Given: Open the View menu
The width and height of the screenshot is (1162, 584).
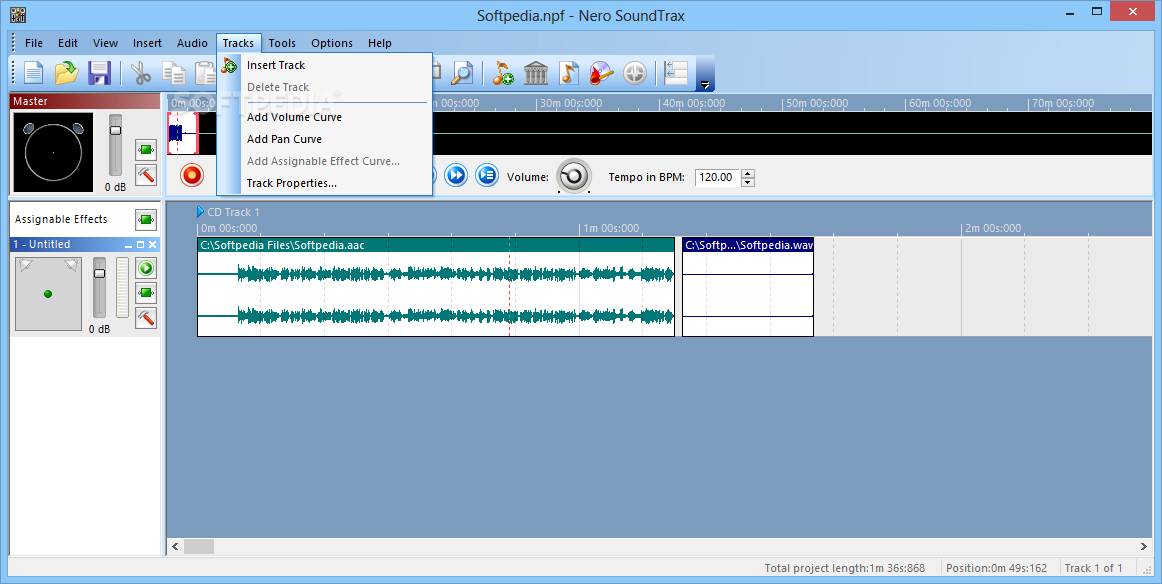Looking at the screenshot, I should 105,43.
